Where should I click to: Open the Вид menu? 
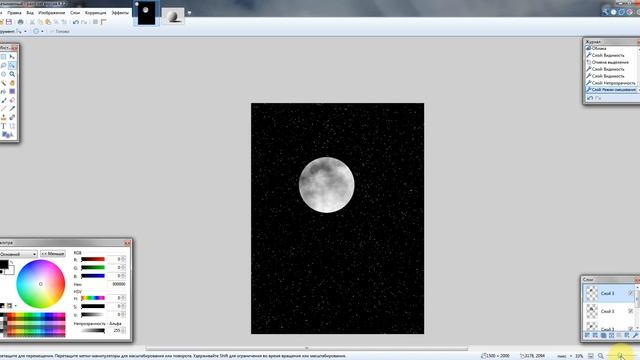click(30, 13)
